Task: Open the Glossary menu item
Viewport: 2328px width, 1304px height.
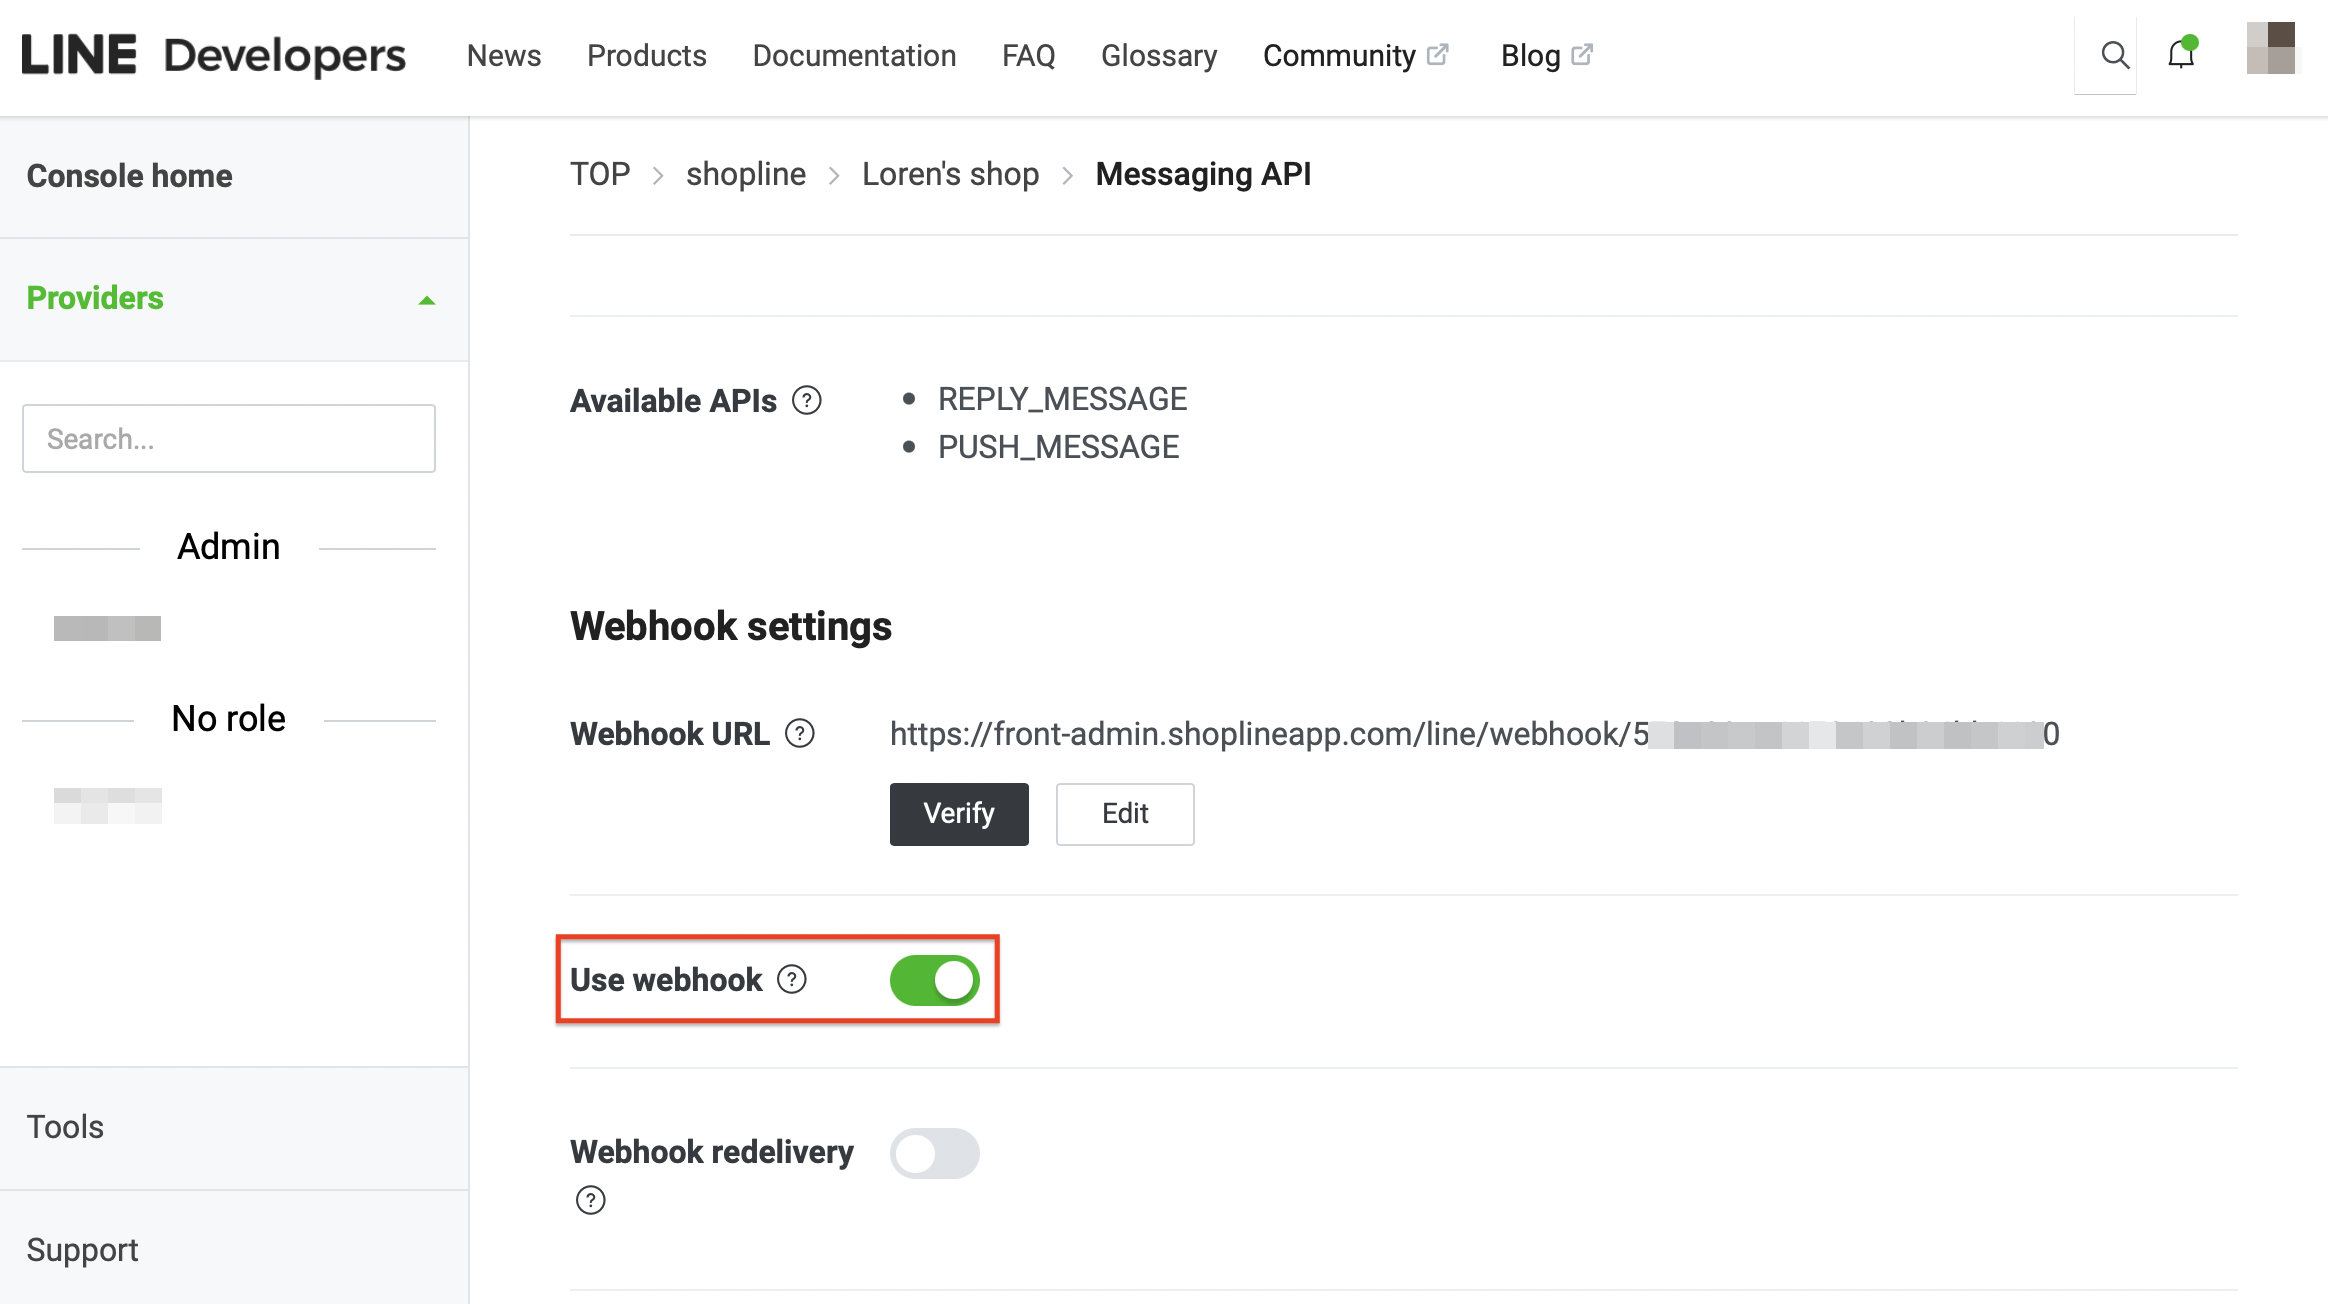Action: pyautogui.click(x=1158, y=55)
